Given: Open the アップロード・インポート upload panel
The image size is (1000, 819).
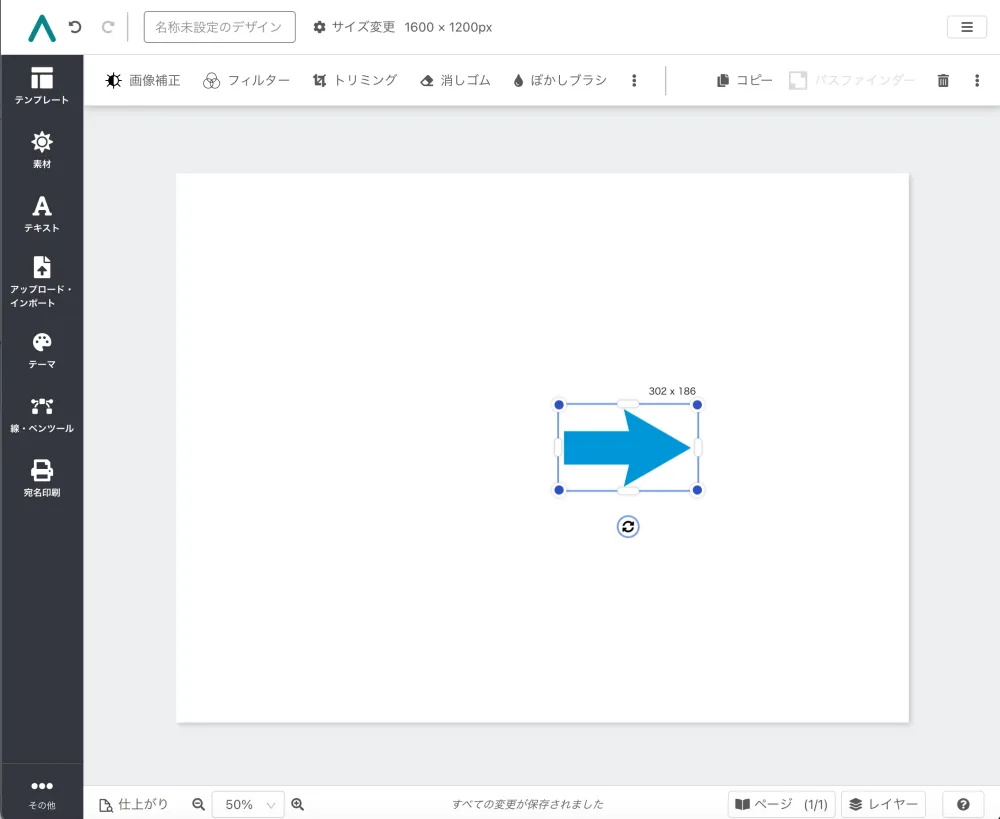Looking at the screenshot, I should click(x=41, y=277).
